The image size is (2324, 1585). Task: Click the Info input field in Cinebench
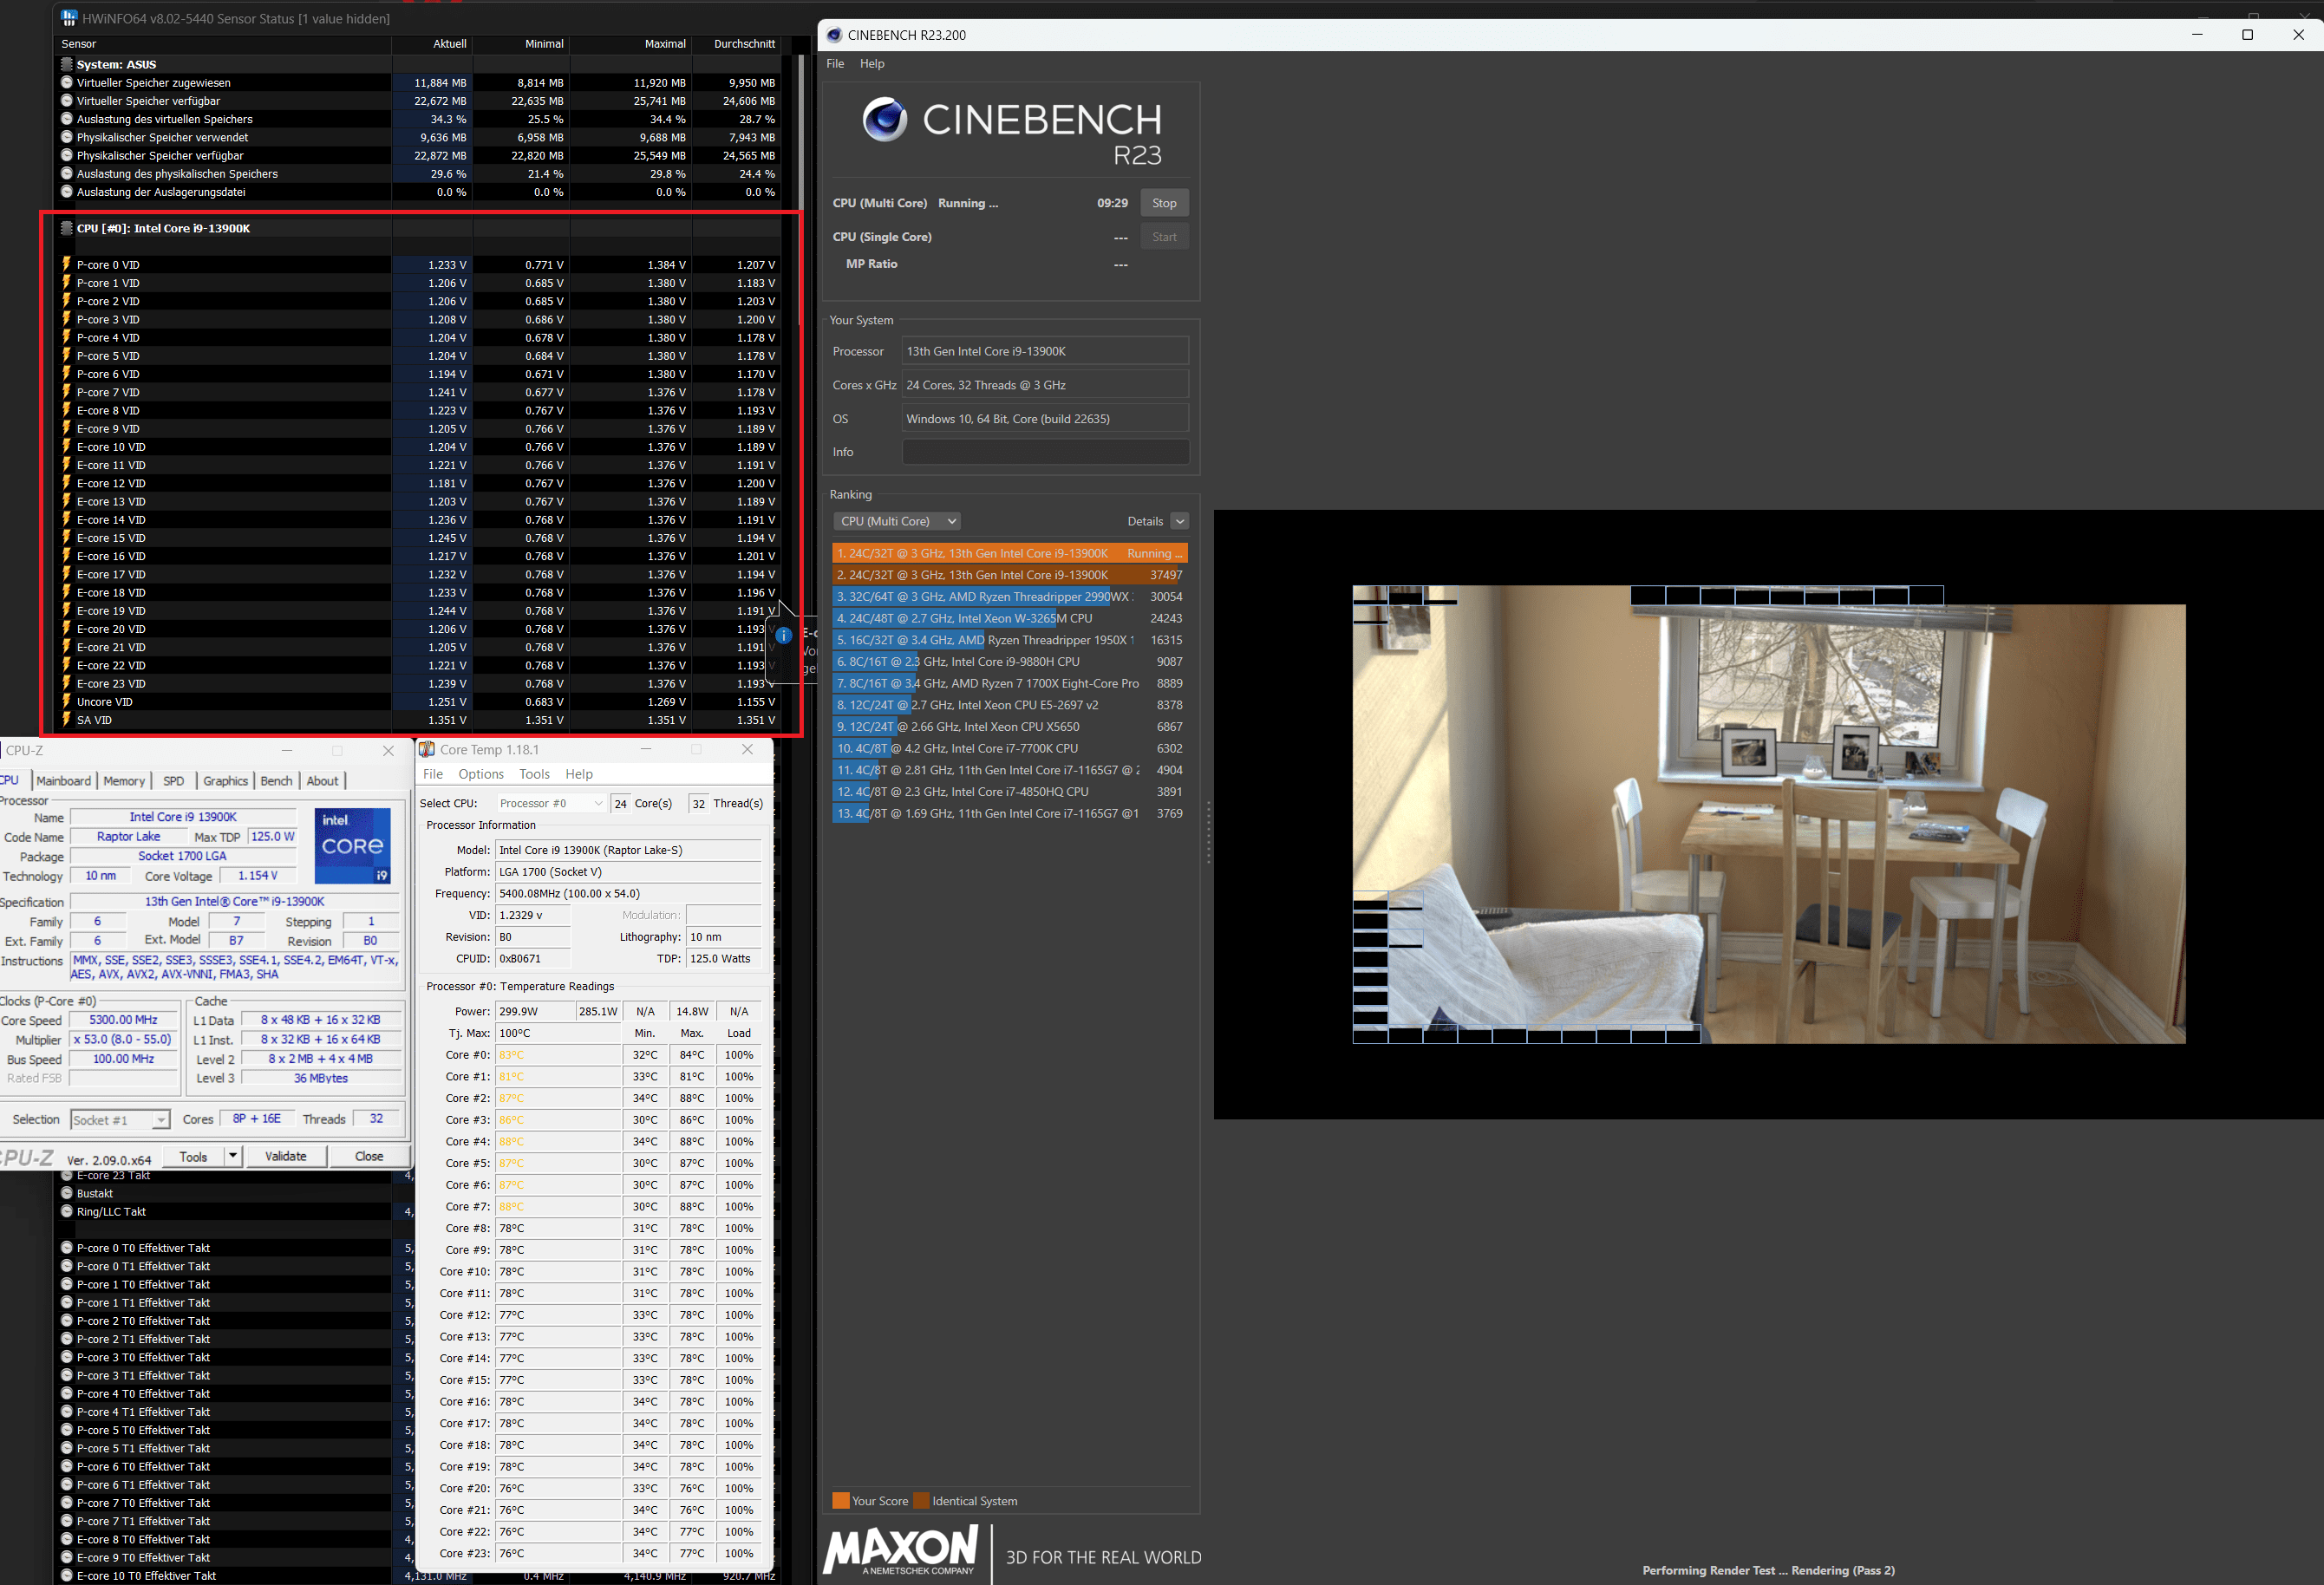pos(1045,452)
